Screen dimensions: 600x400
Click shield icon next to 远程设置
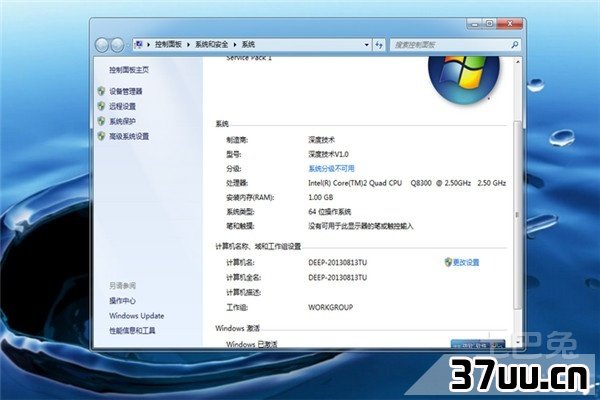coord(101,106)
